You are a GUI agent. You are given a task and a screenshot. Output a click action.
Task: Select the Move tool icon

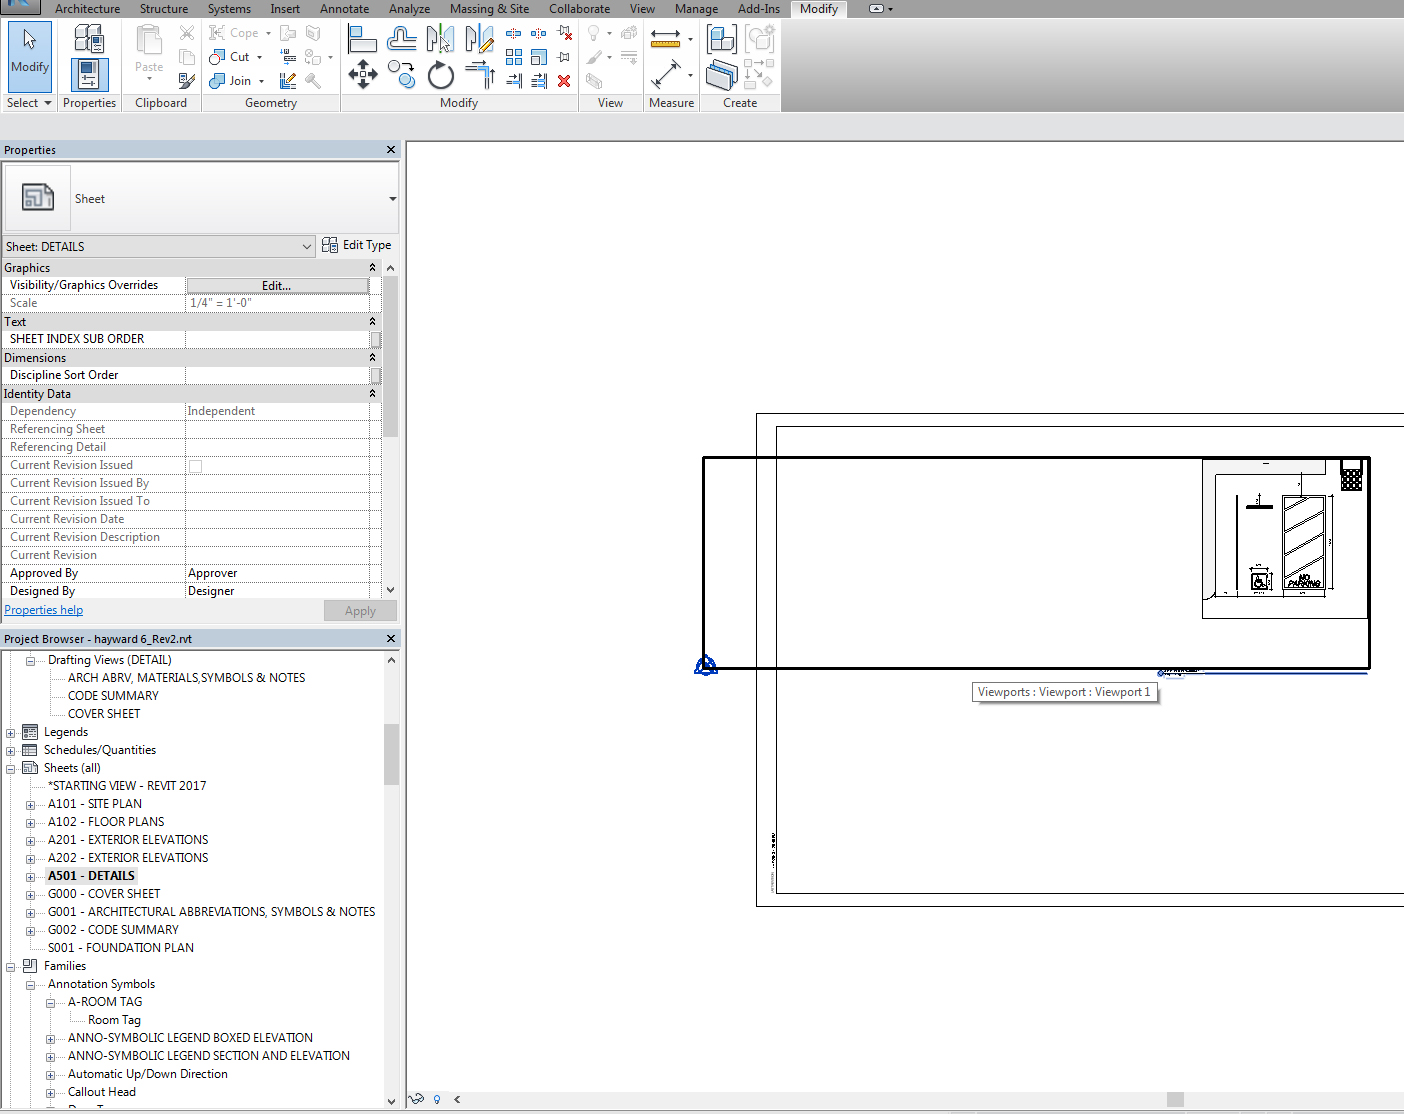pyautogui.click(x=362, y=74)
